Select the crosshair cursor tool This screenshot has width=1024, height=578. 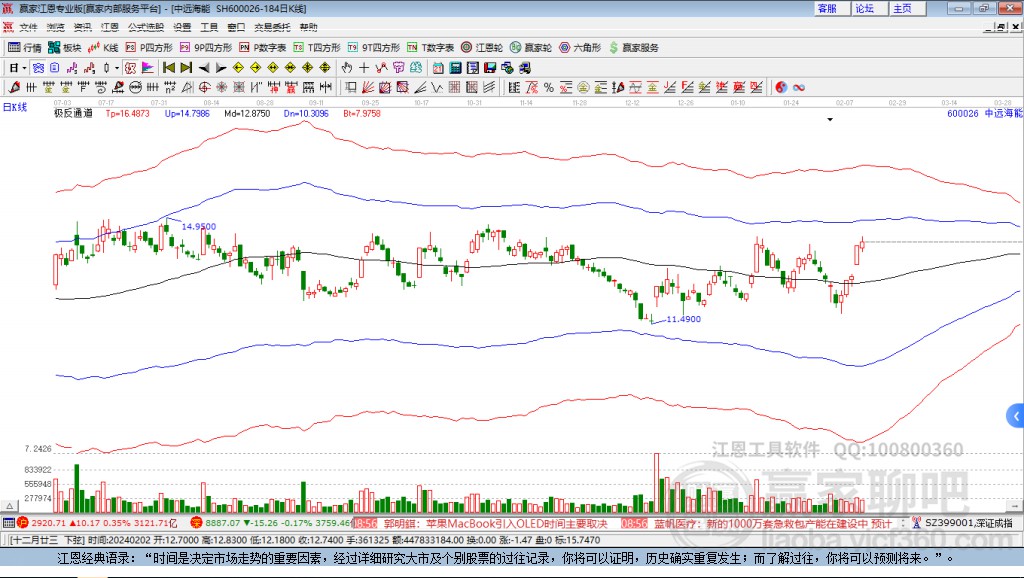(x=364, y=68)
